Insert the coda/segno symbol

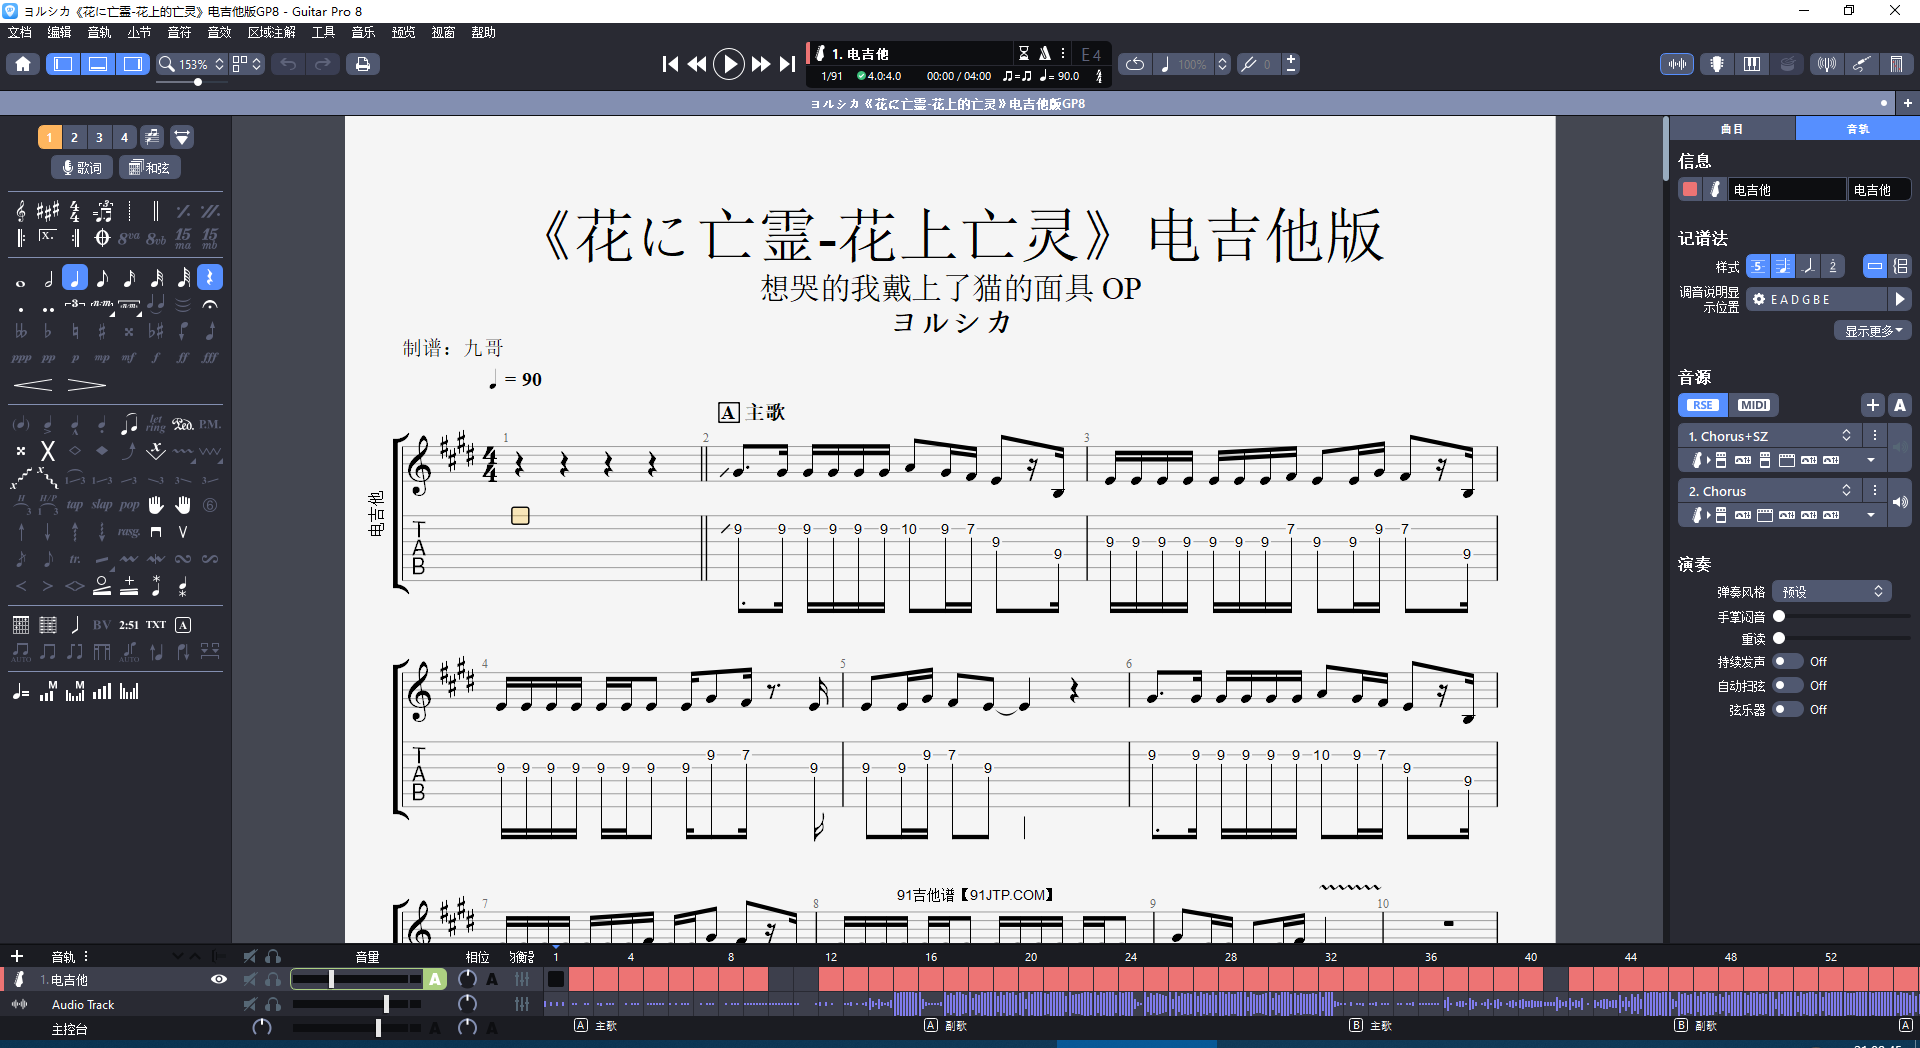(102, 238)
